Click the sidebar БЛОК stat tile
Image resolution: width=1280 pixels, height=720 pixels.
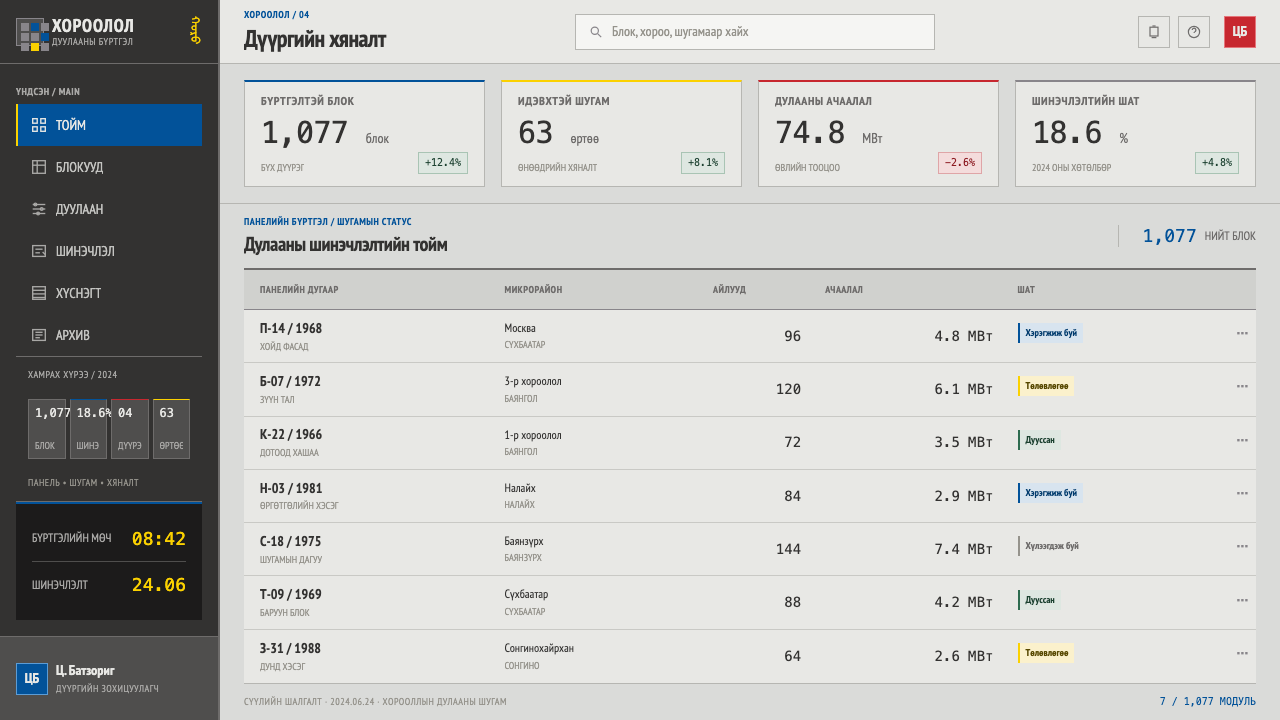pos(47,429)
